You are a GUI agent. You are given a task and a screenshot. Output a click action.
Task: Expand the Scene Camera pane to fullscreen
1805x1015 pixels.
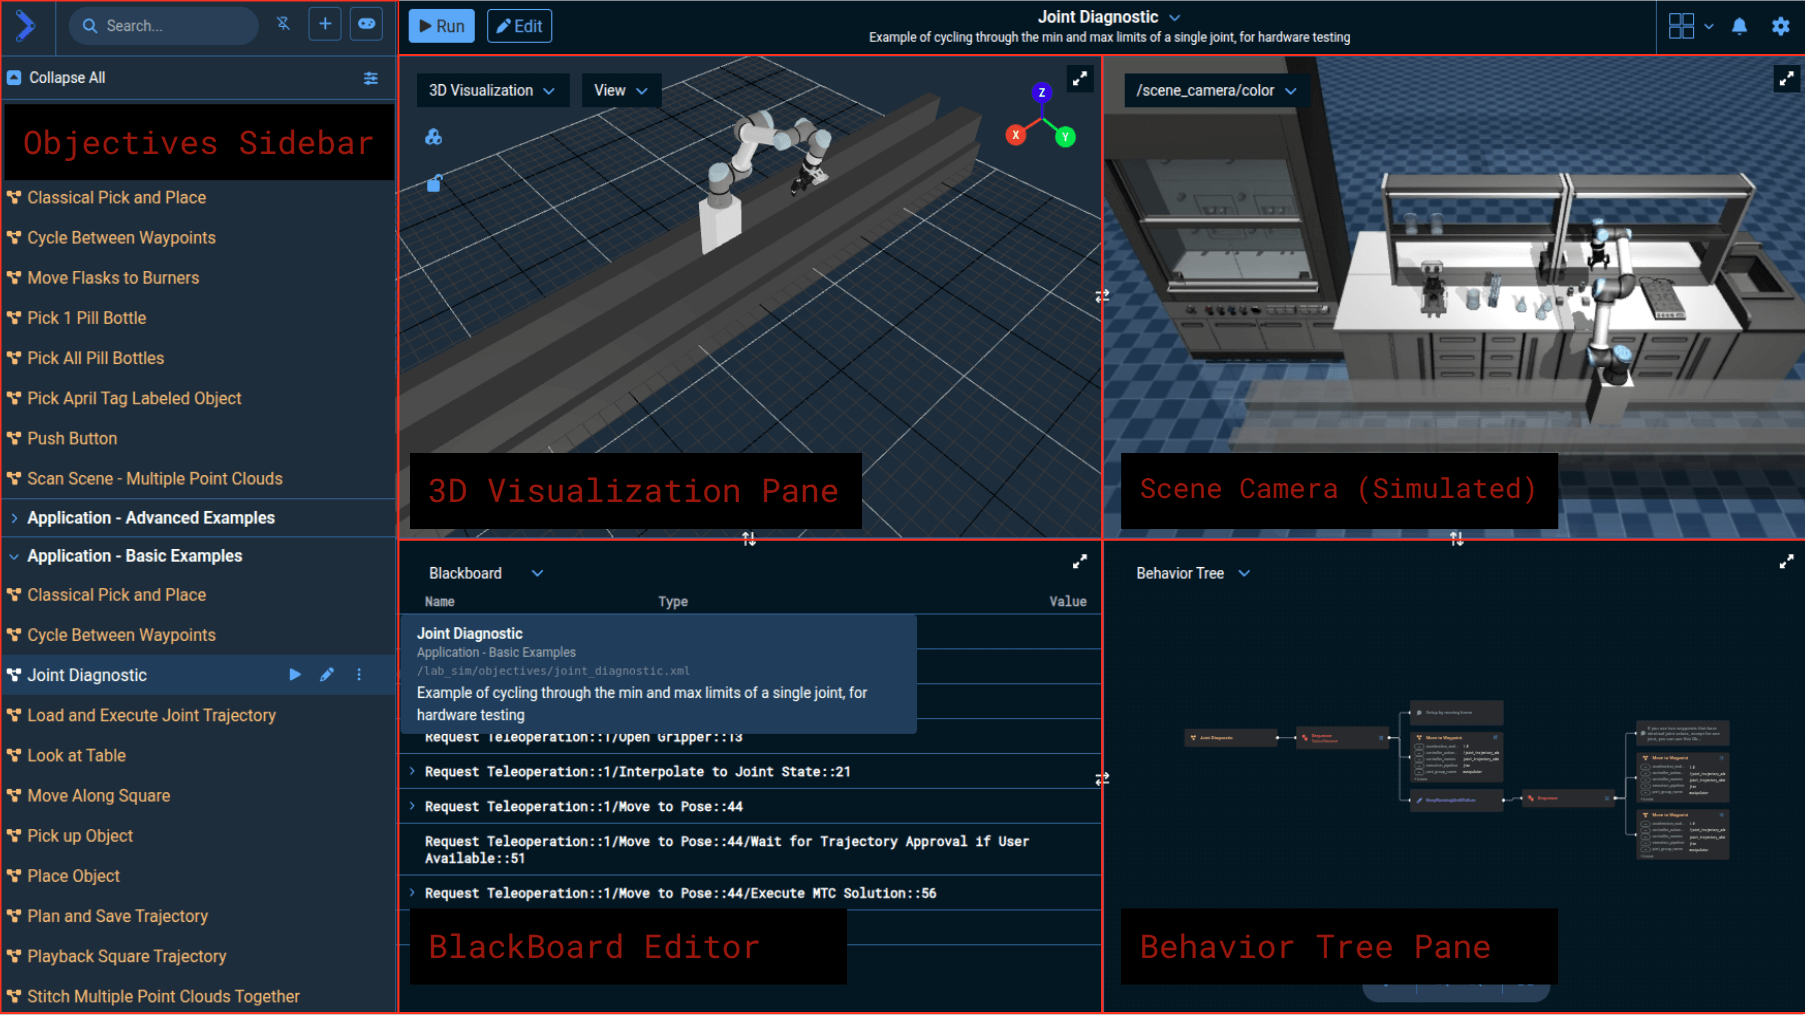coord(1787,78)
